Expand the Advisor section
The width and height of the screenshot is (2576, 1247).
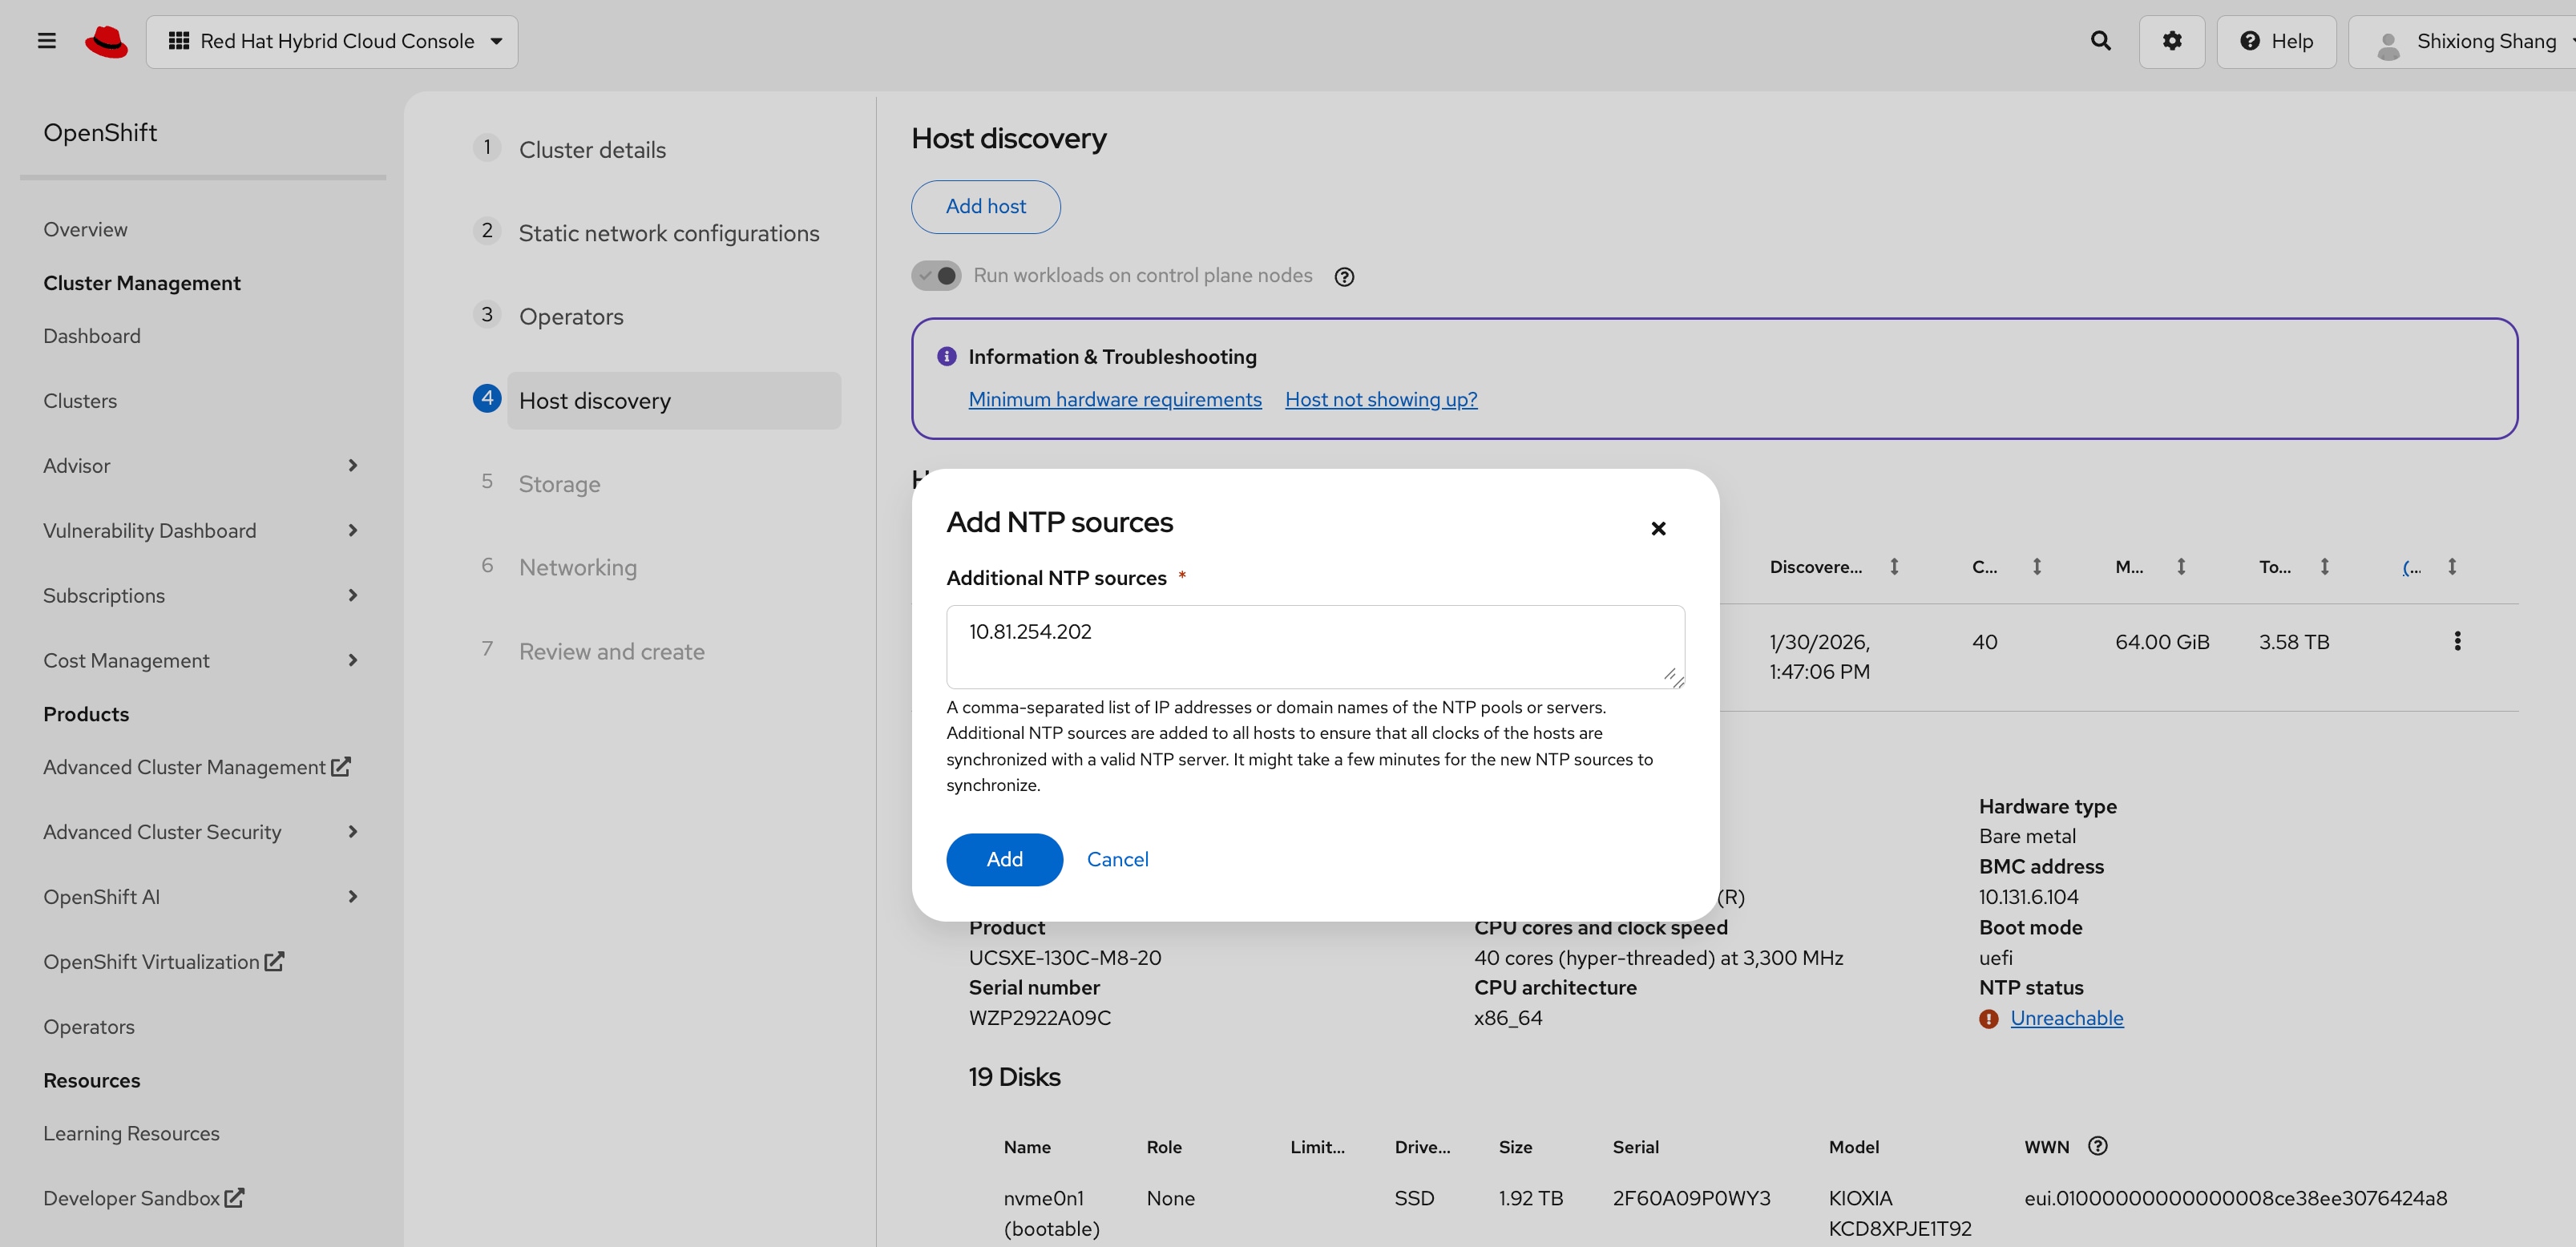(200, 465)
